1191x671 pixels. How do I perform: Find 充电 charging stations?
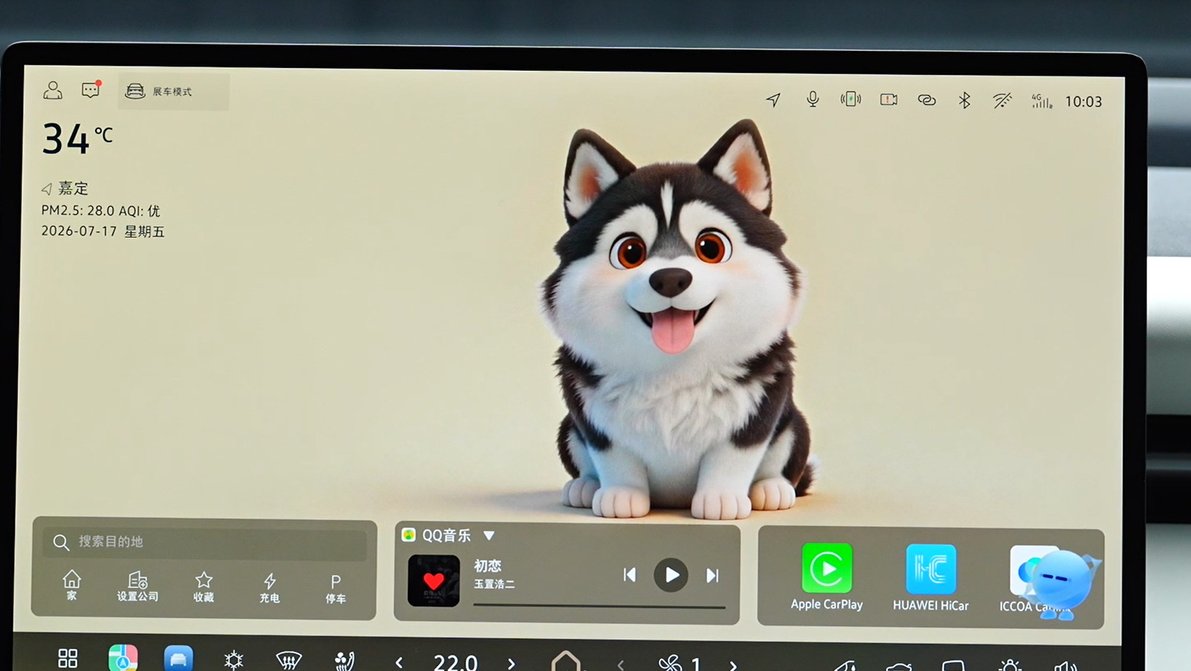click(270, 588)
